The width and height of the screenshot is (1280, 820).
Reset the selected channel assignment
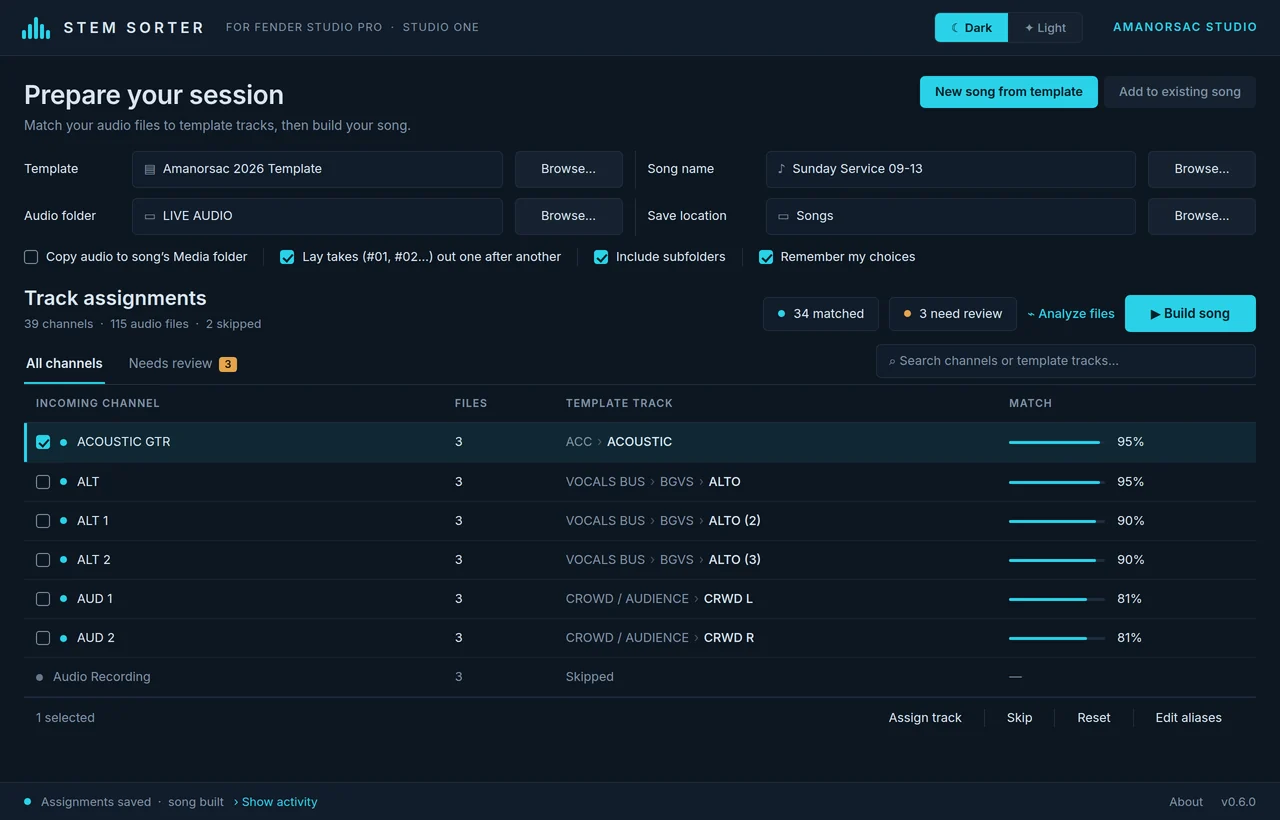coord(1094,718)
